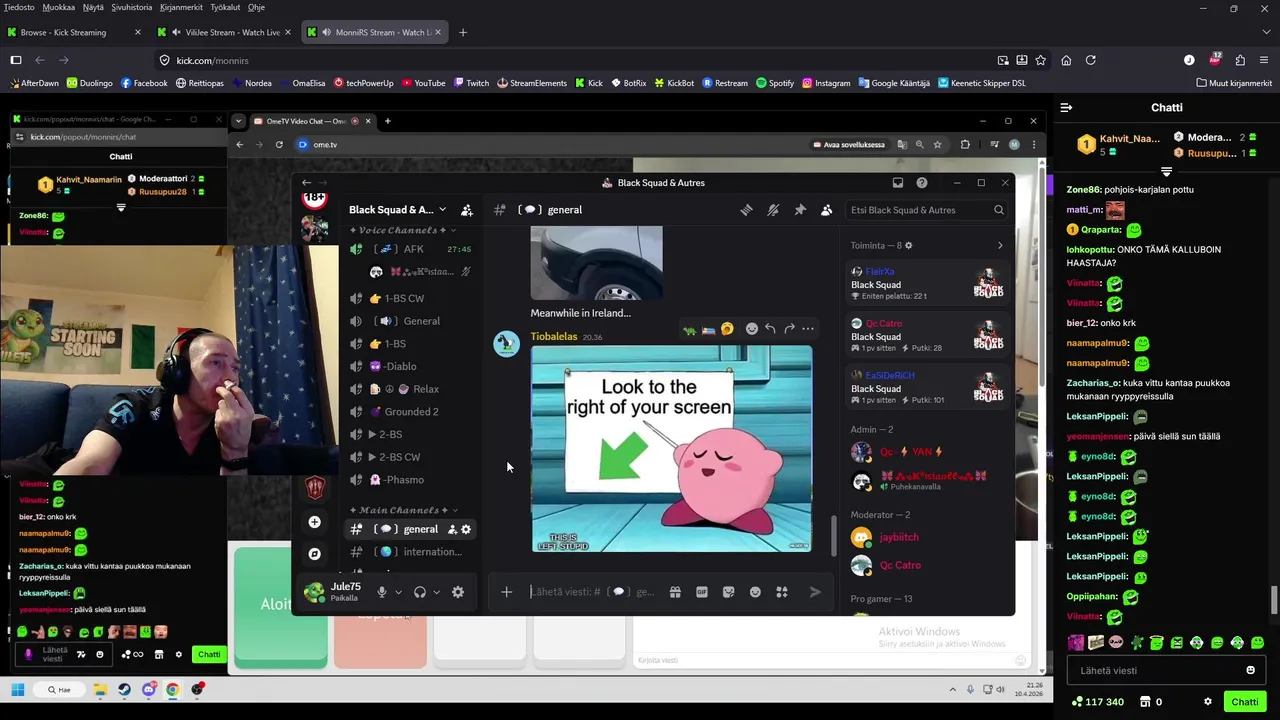Create invite icon on general channel row
1280x720 pixels.
pos(452,529)
